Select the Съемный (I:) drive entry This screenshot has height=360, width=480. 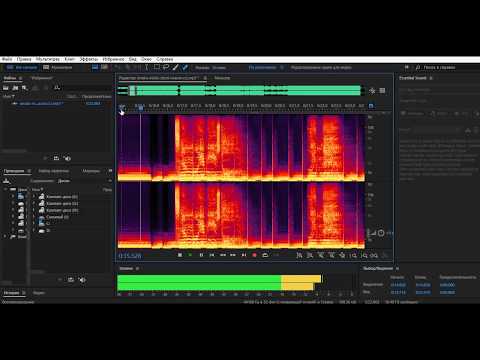point(57,217)
